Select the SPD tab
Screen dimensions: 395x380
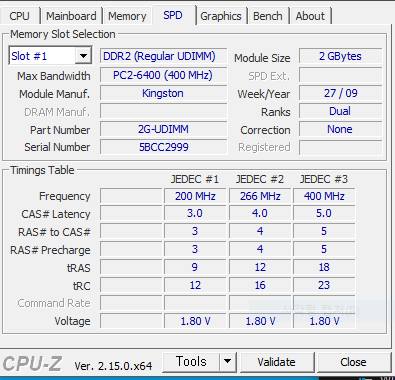(x=173, y=15)
